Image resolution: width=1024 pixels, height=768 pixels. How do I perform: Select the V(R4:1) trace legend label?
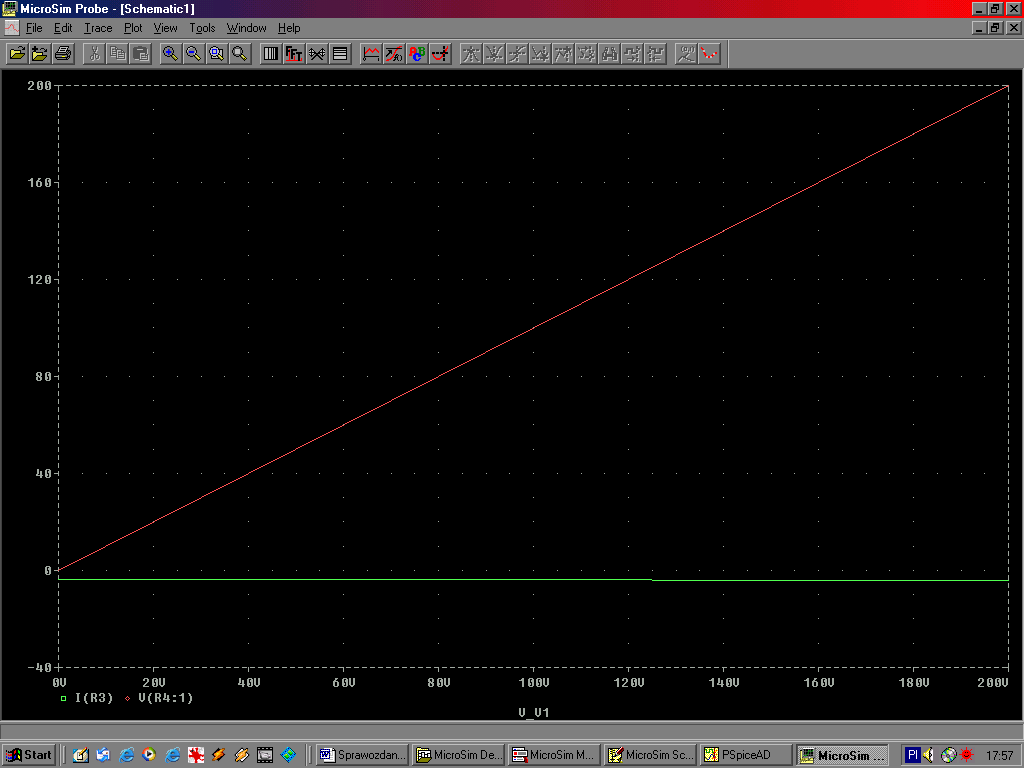(x=165, y=697)
